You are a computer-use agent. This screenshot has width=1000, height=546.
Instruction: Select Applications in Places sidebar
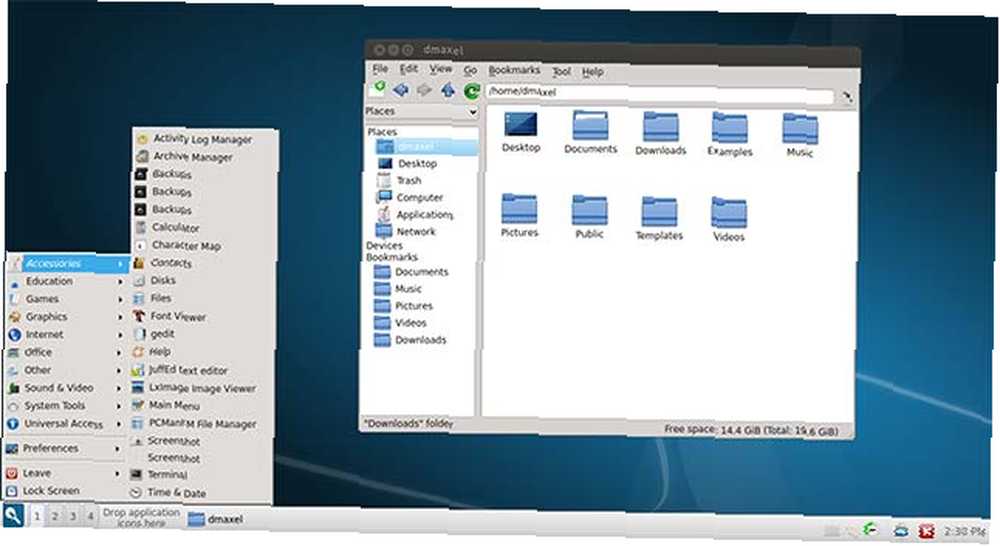pos(423,215)
